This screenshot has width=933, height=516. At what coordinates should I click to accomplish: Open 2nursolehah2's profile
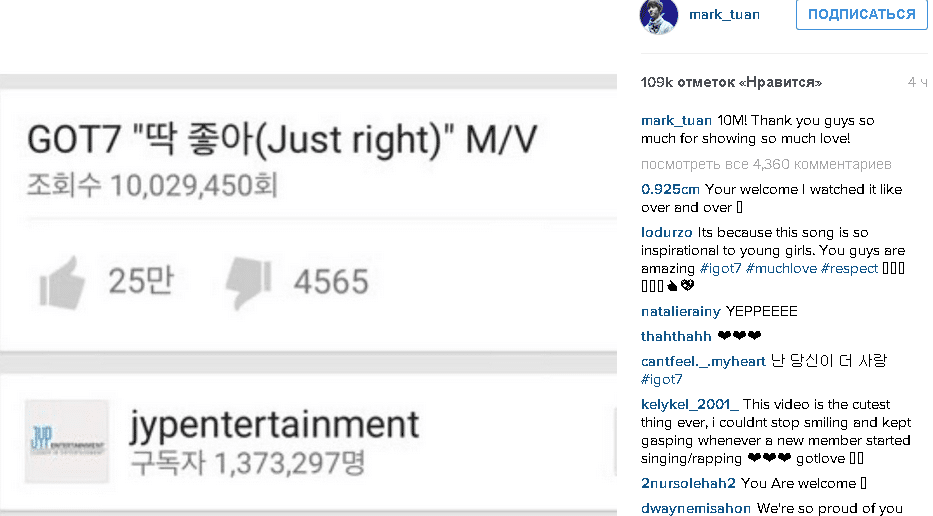point(688,483)
